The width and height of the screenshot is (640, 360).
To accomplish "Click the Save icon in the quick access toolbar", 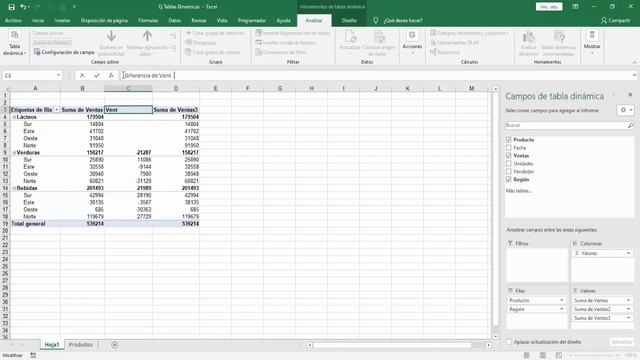I will (x=11, y=7).
